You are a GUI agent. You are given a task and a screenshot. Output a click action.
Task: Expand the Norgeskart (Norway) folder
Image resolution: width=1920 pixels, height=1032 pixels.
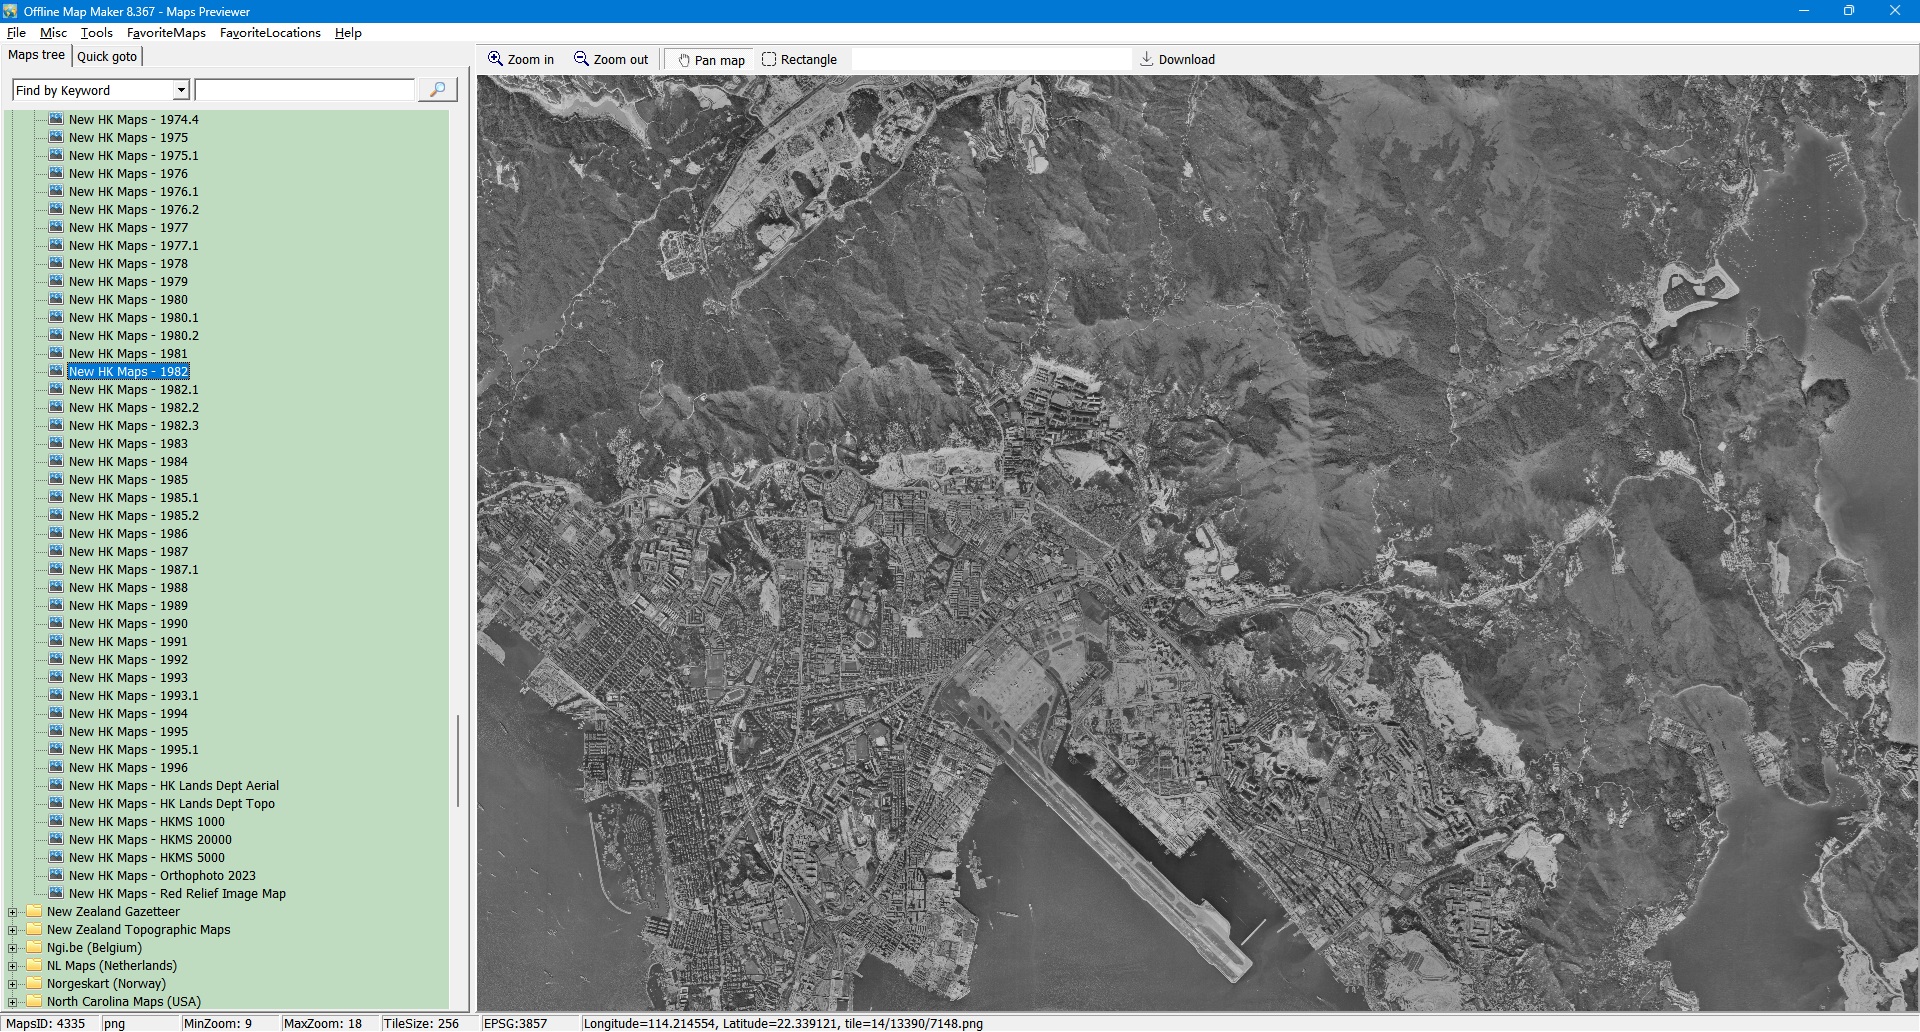point(13,983)
